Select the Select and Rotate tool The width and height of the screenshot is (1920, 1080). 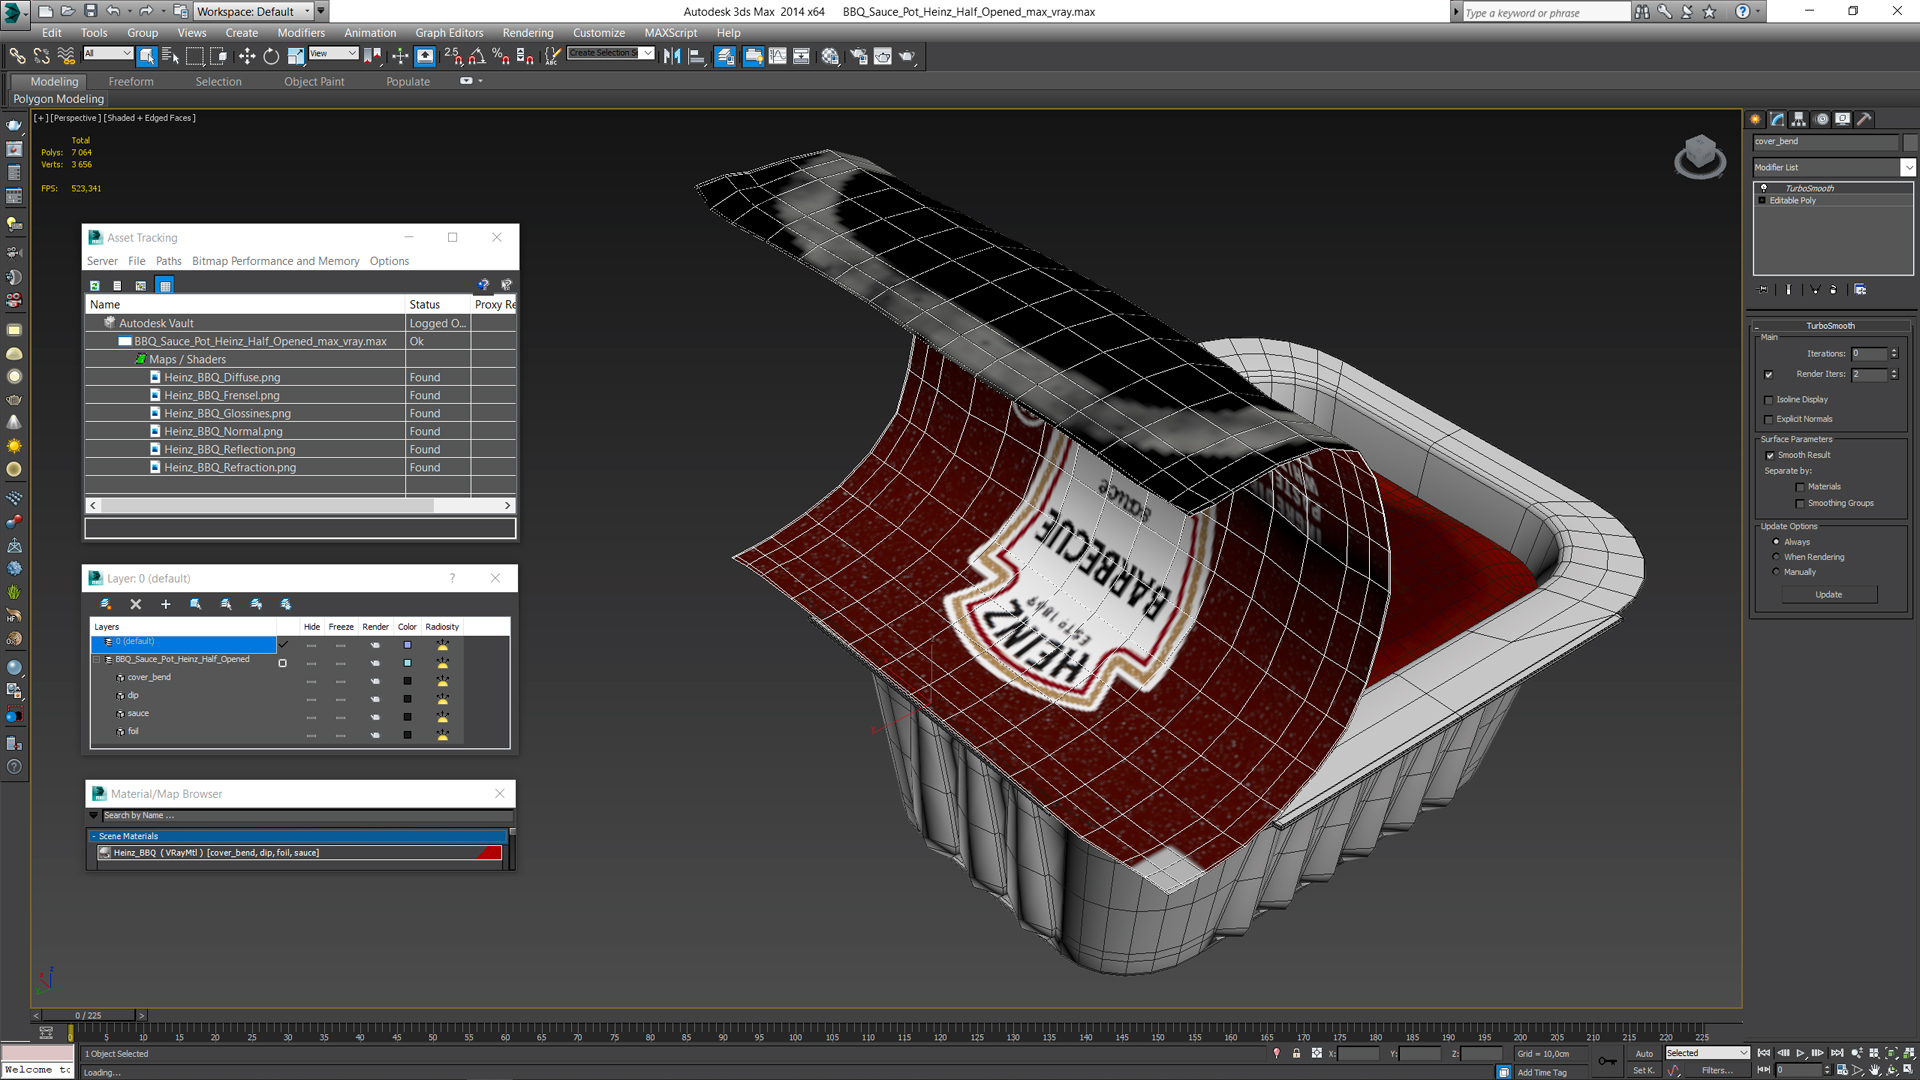pyautogui.click(x=271, y=56)
